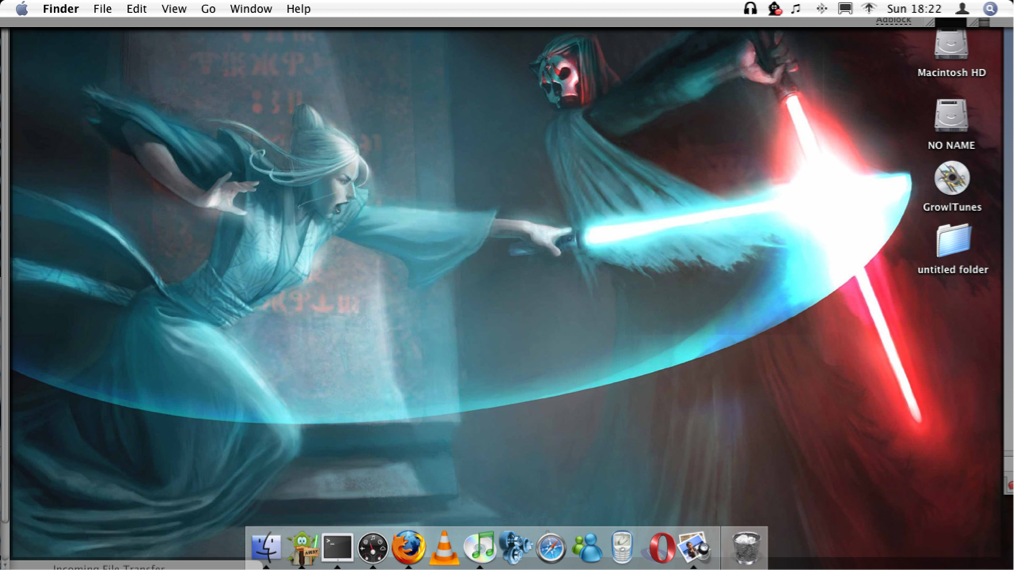Launch Opera browser from Dock
The image size is (1024, 578).
(x=661, y=547)
